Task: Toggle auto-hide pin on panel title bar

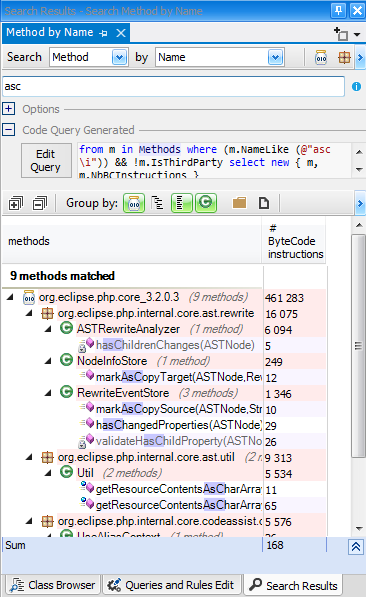Action: coord(338,11)
